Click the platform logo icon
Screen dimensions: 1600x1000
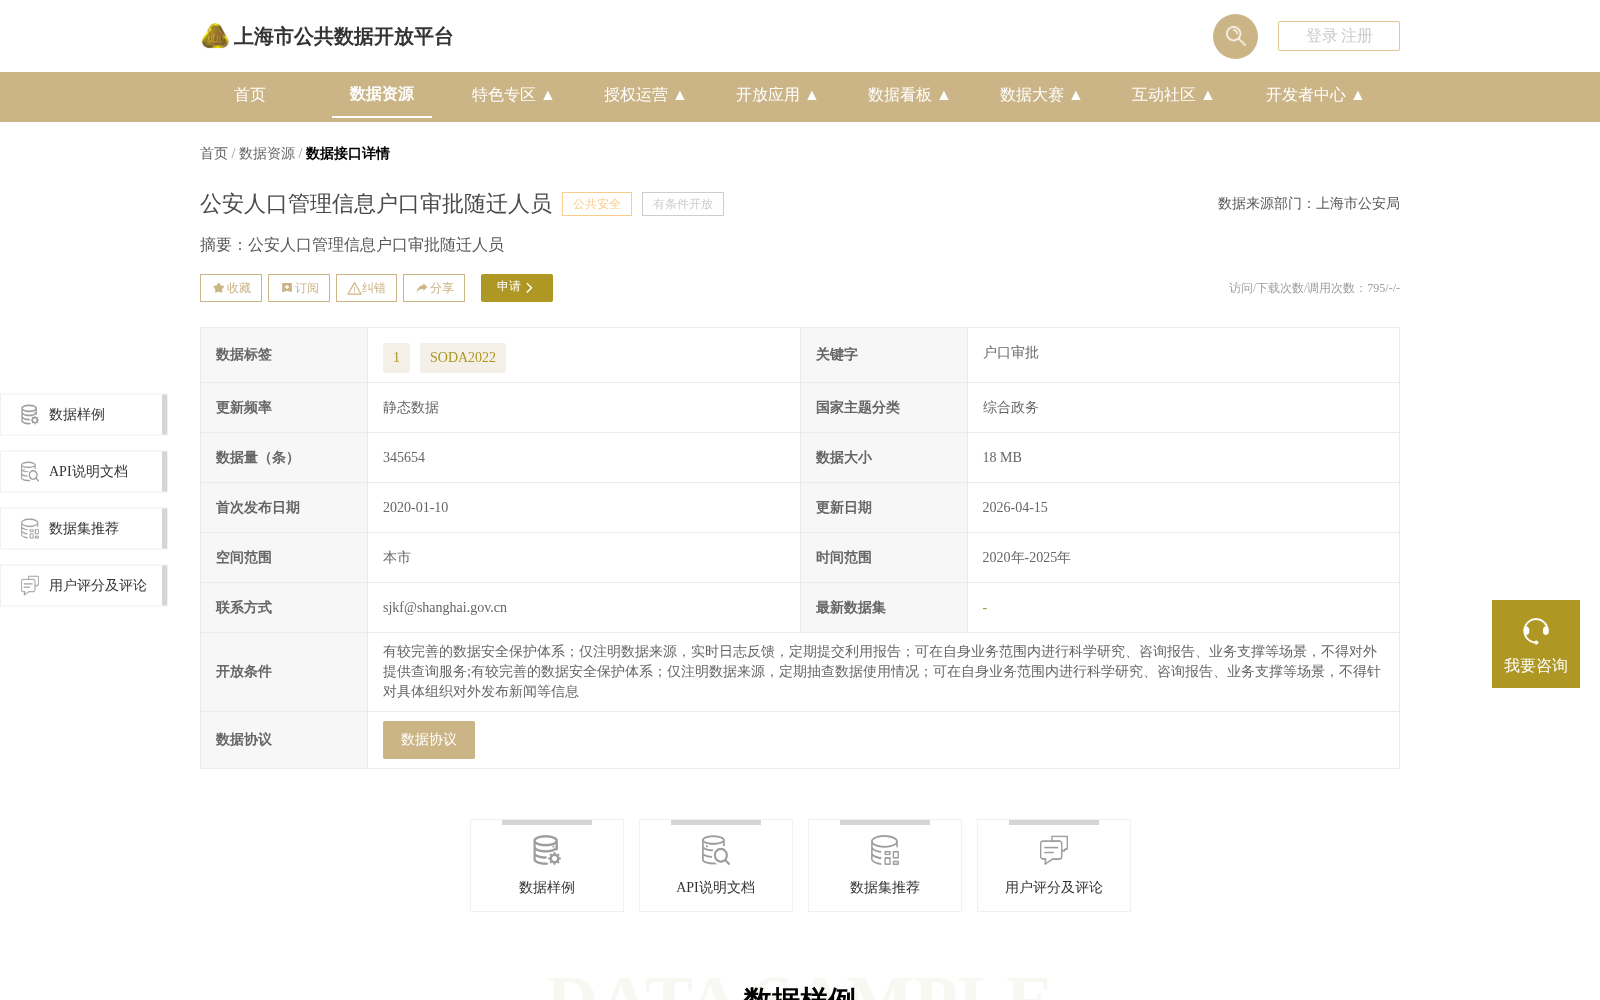pyautogui.click(x=215, y=36)
